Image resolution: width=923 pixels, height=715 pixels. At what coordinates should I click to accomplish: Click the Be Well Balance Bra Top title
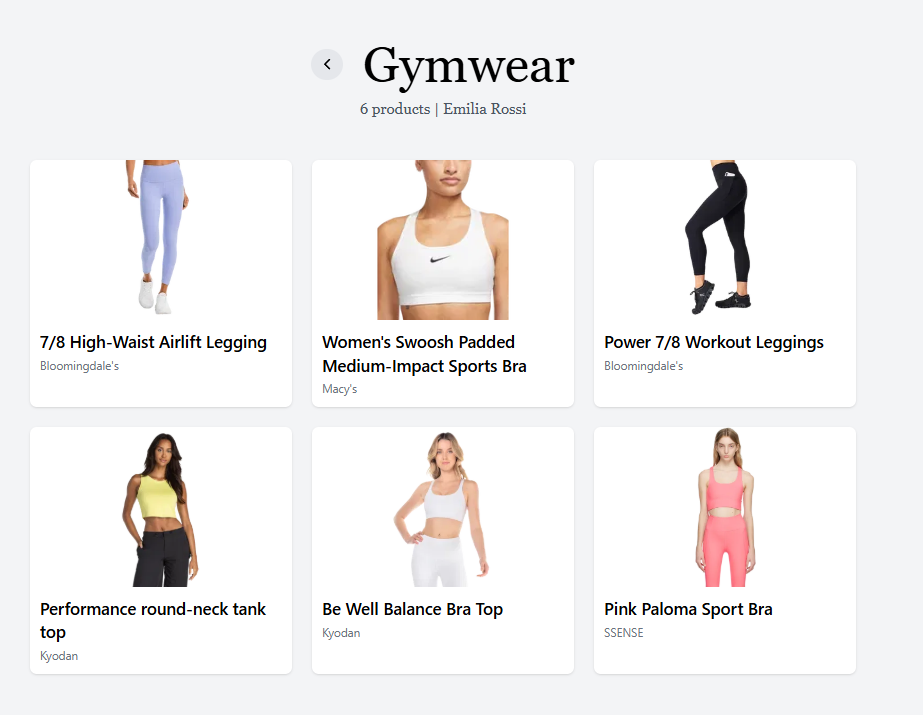click(x=412, y=609)
